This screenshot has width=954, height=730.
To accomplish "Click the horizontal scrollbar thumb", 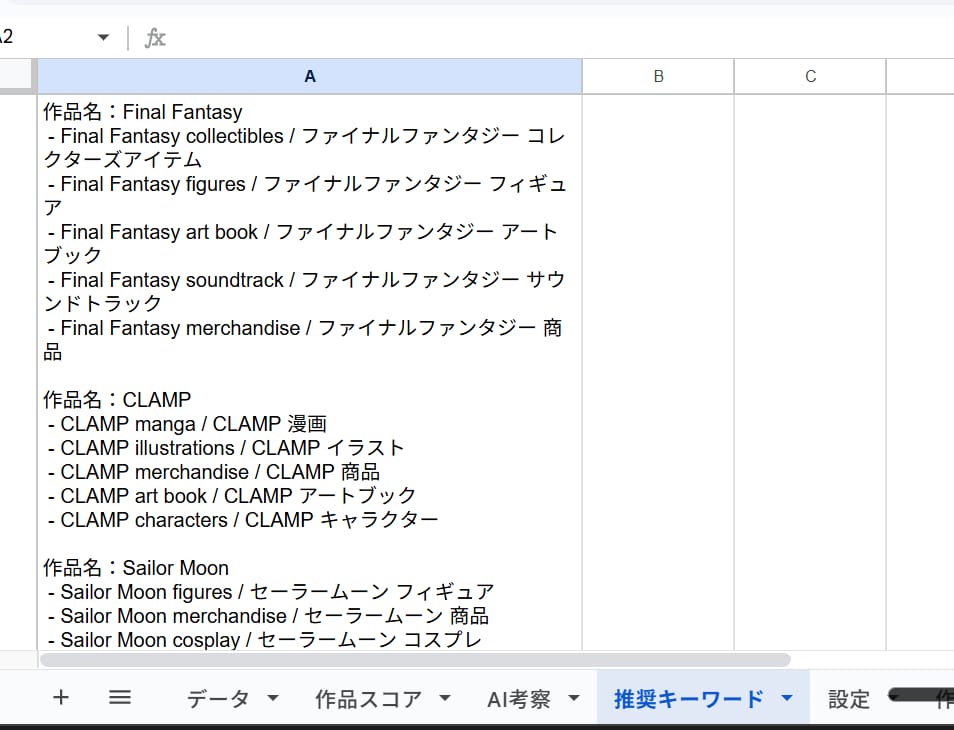I will point(415,660).
